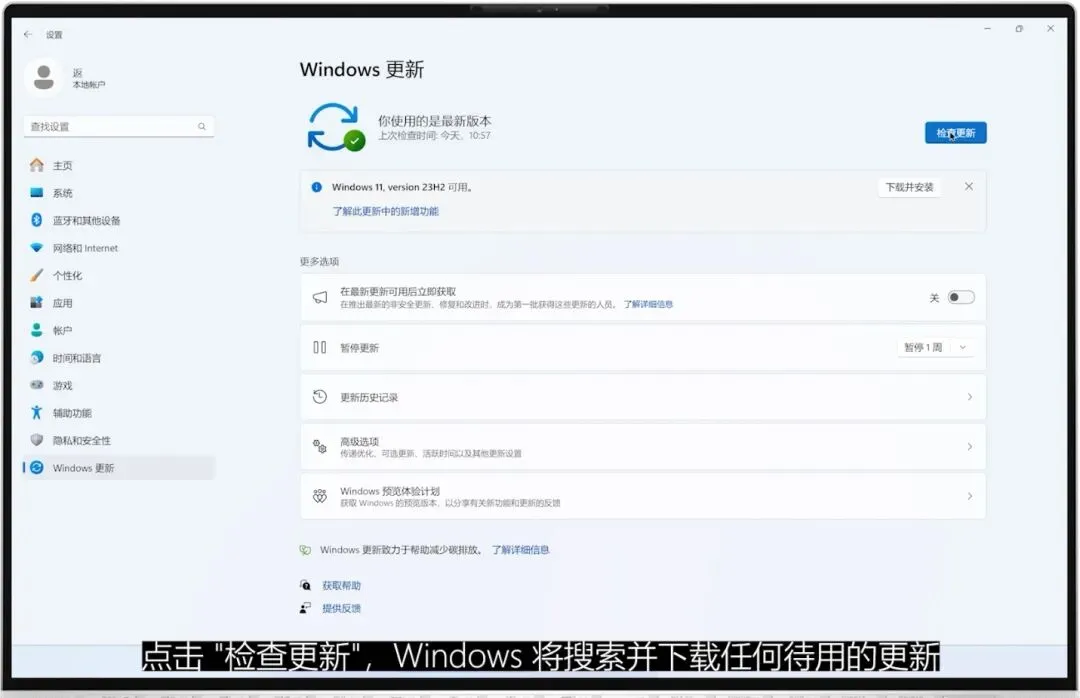The width and height of the screenshot is (1080, 698).
Task: Click the megaphone icon for 在最新更新可用后立即获取
Action: click(x=320, y=297)
